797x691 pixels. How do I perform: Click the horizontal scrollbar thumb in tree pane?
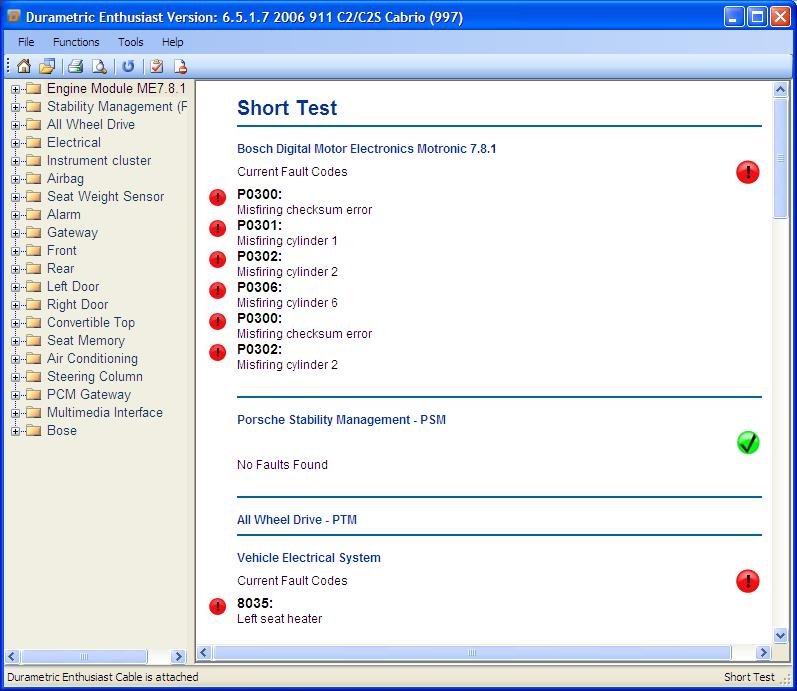pyautogui.click(x=84, y=656)
